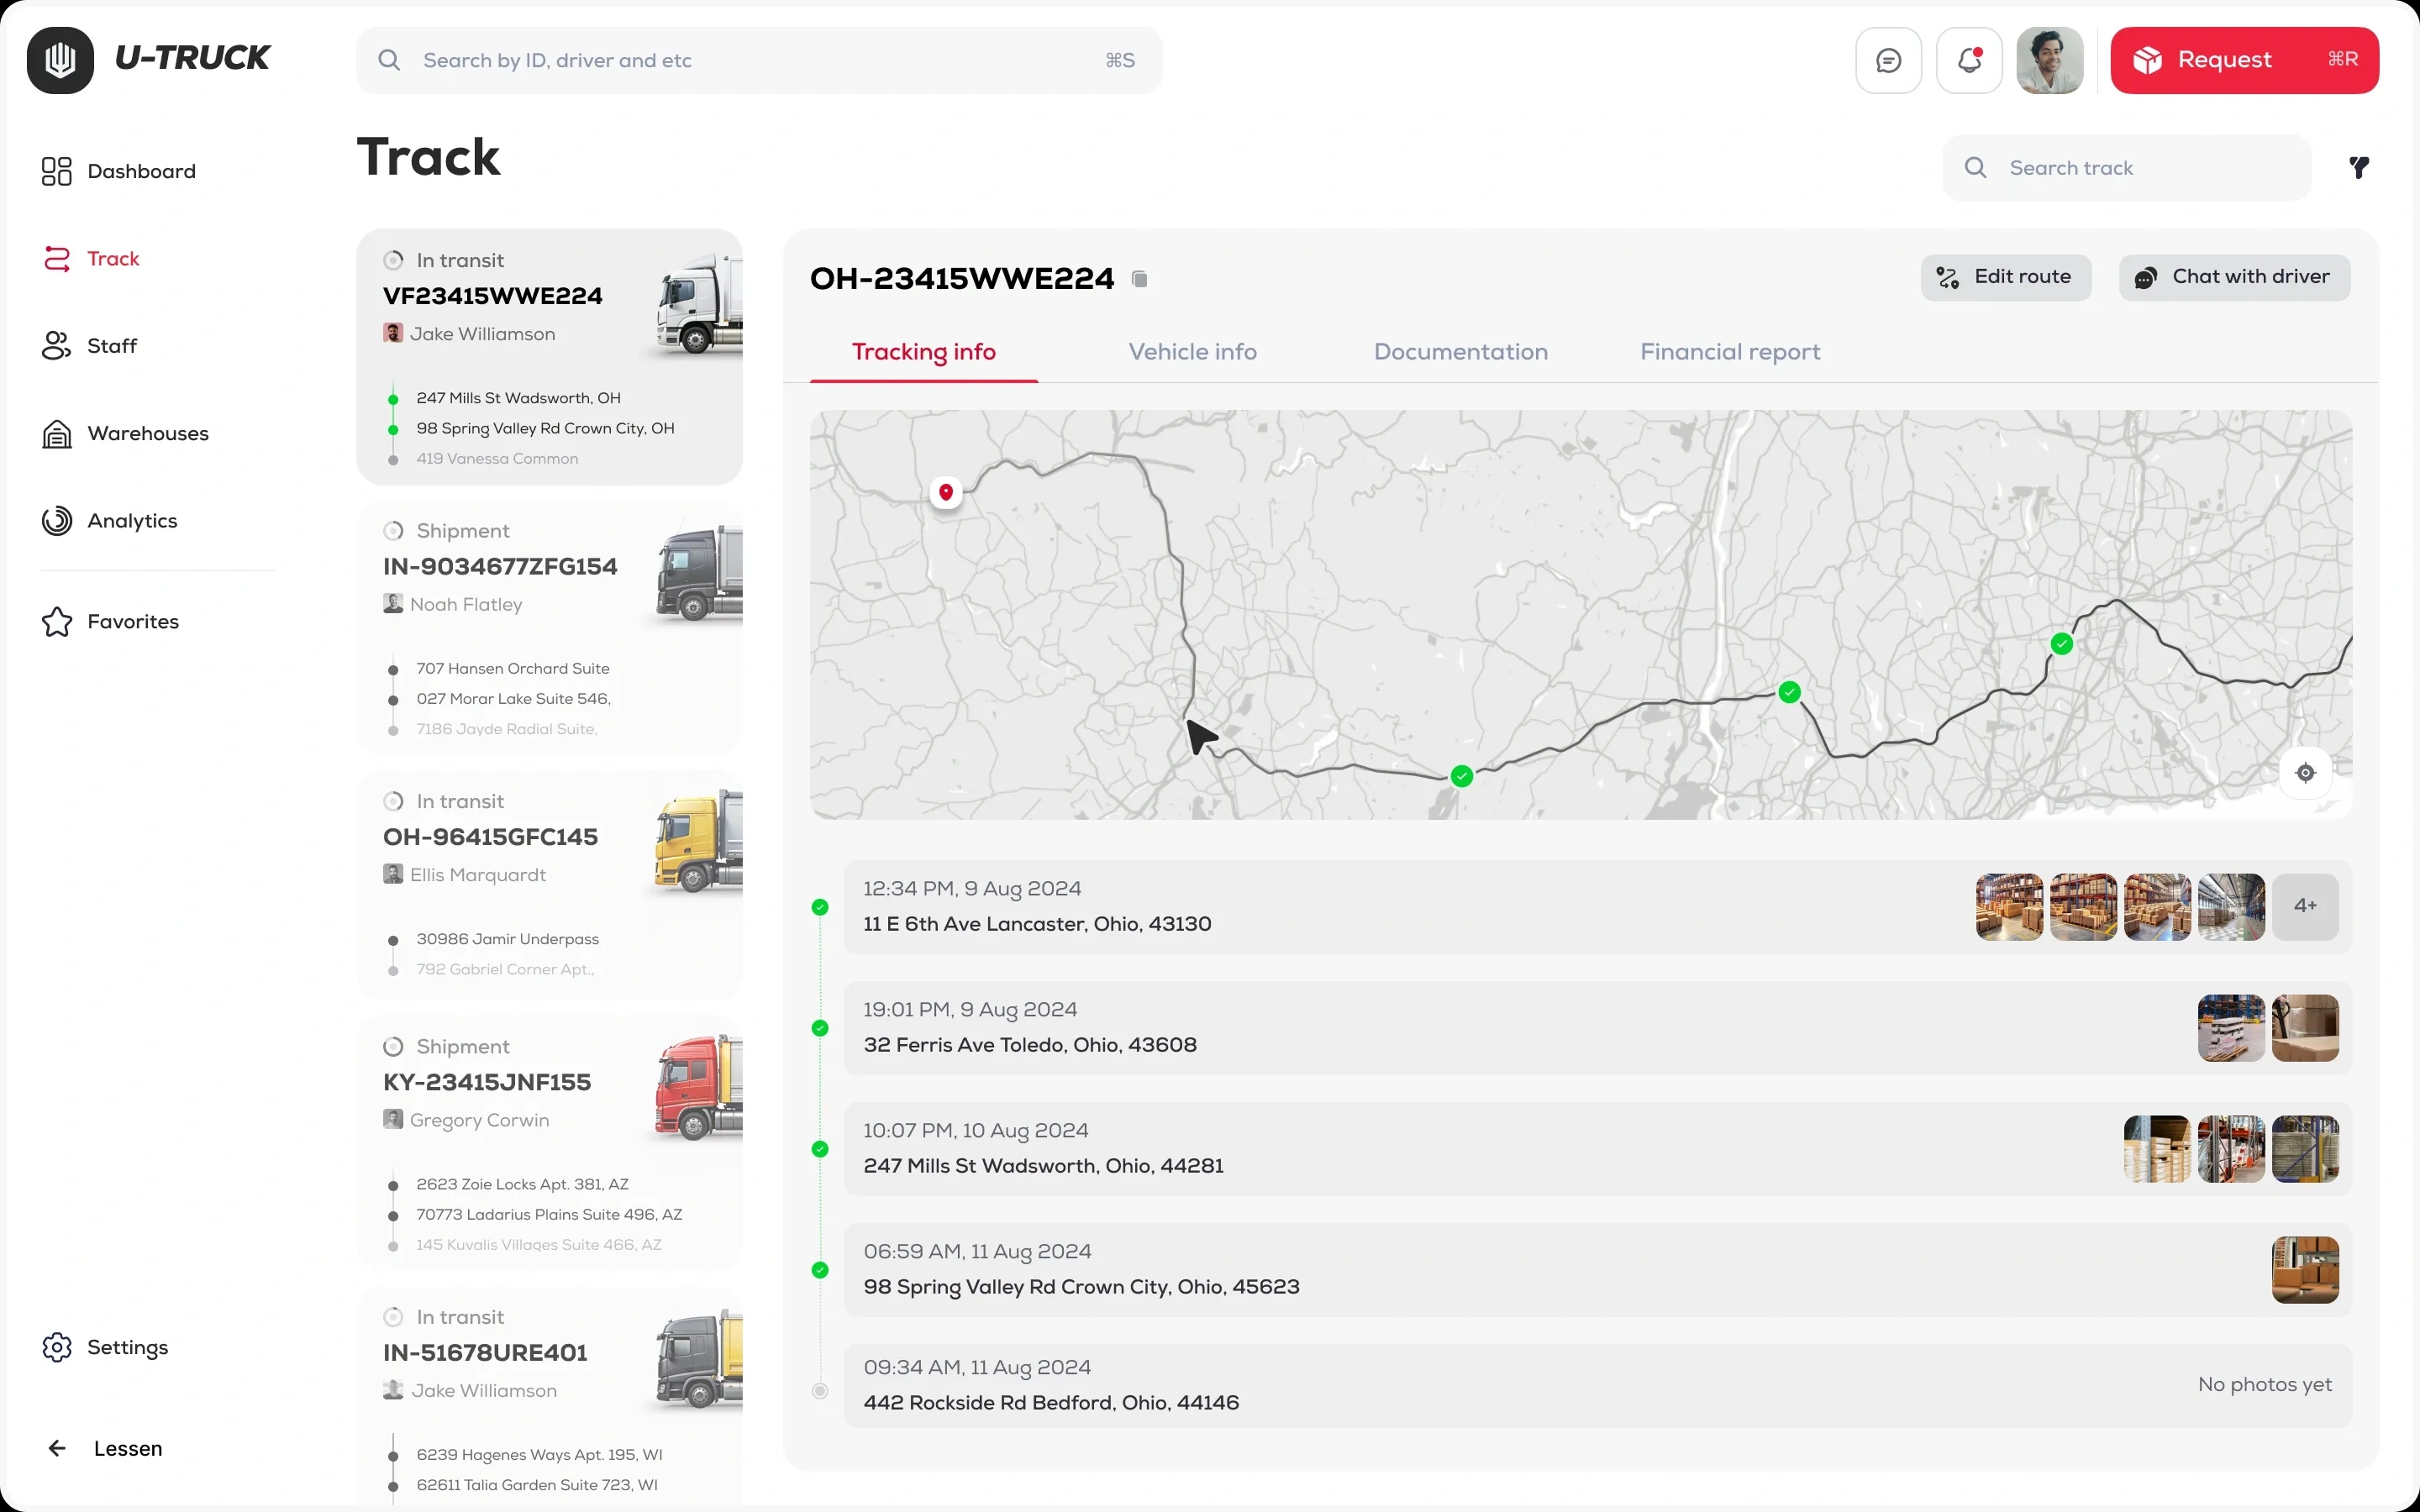Viewport: 2420px width, 1512px height.
Task: Click the Edit route button
Action: click(2005, 277)
